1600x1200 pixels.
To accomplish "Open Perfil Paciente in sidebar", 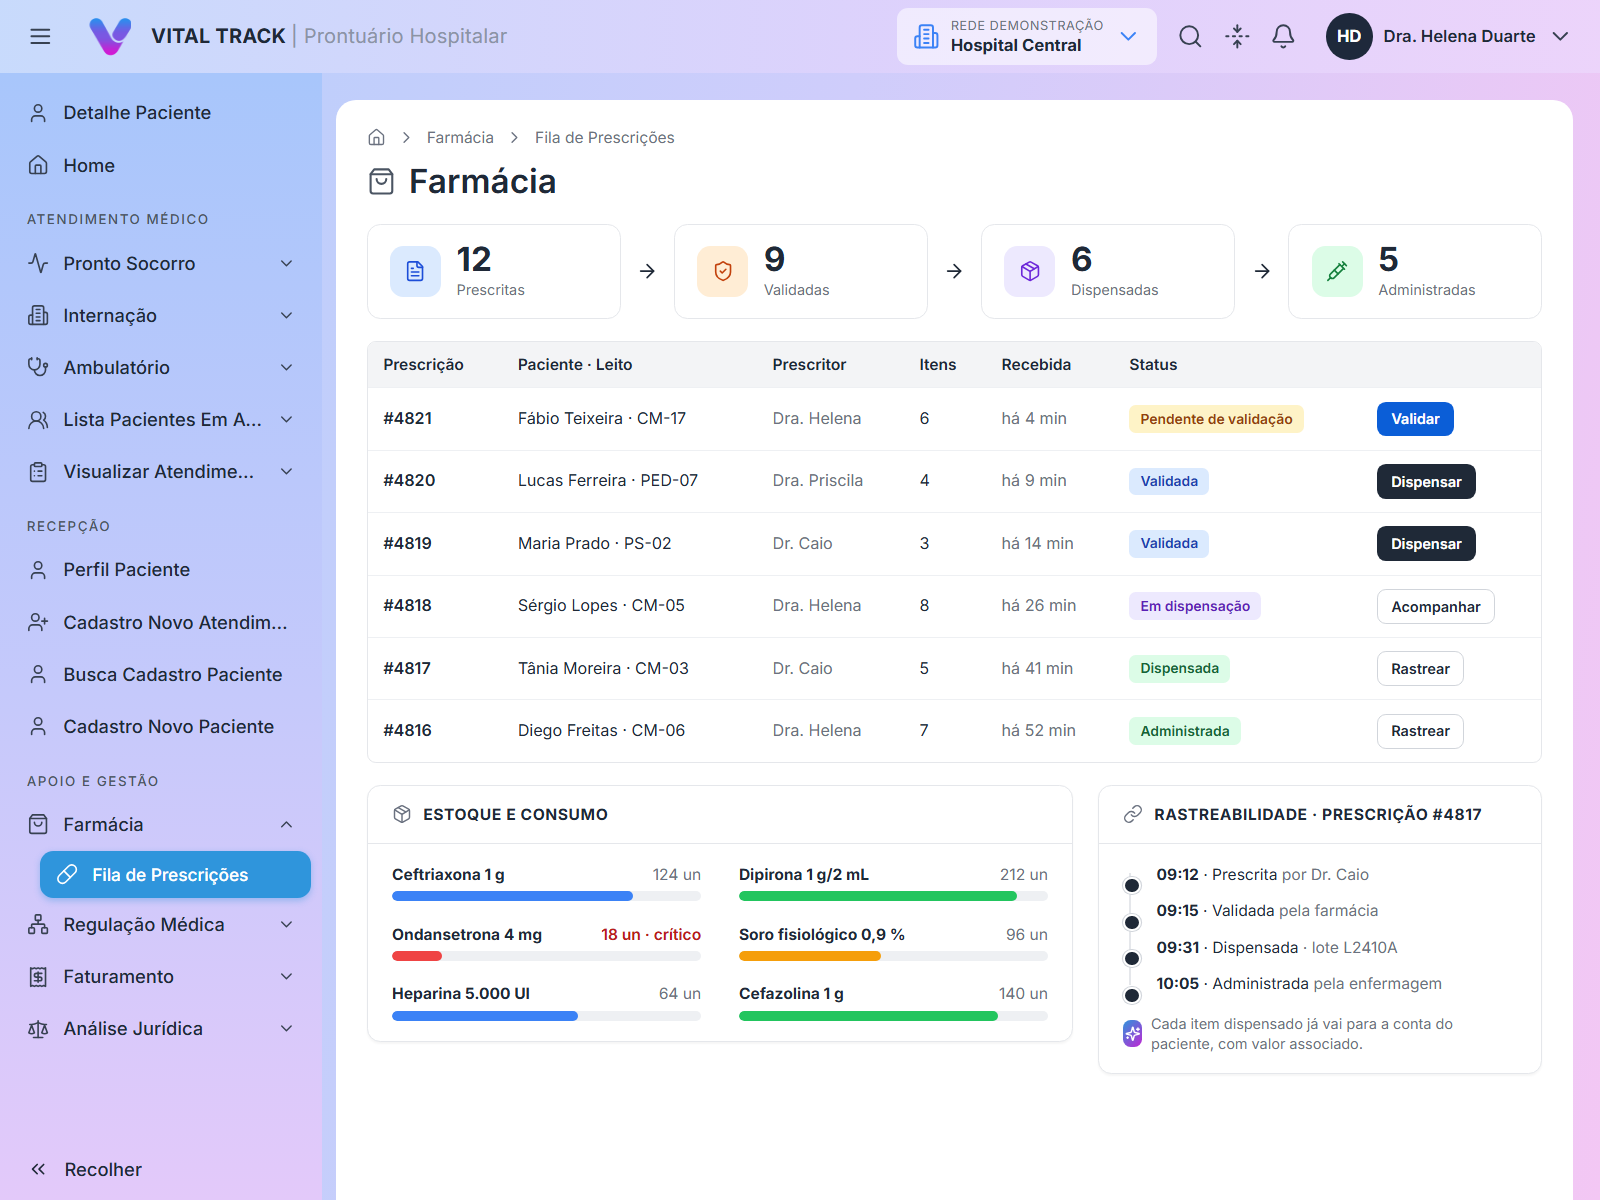I will (x=161, y=570).
